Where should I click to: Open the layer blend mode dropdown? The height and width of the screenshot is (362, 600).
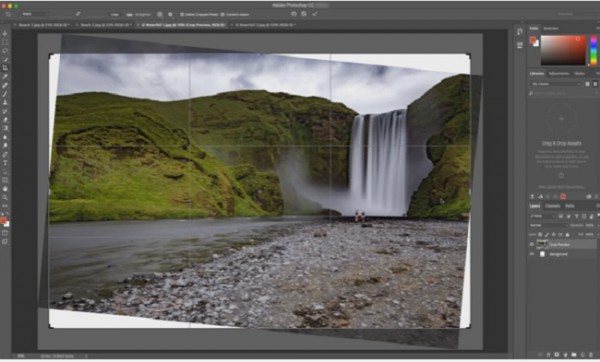click(x=542, y=225)
